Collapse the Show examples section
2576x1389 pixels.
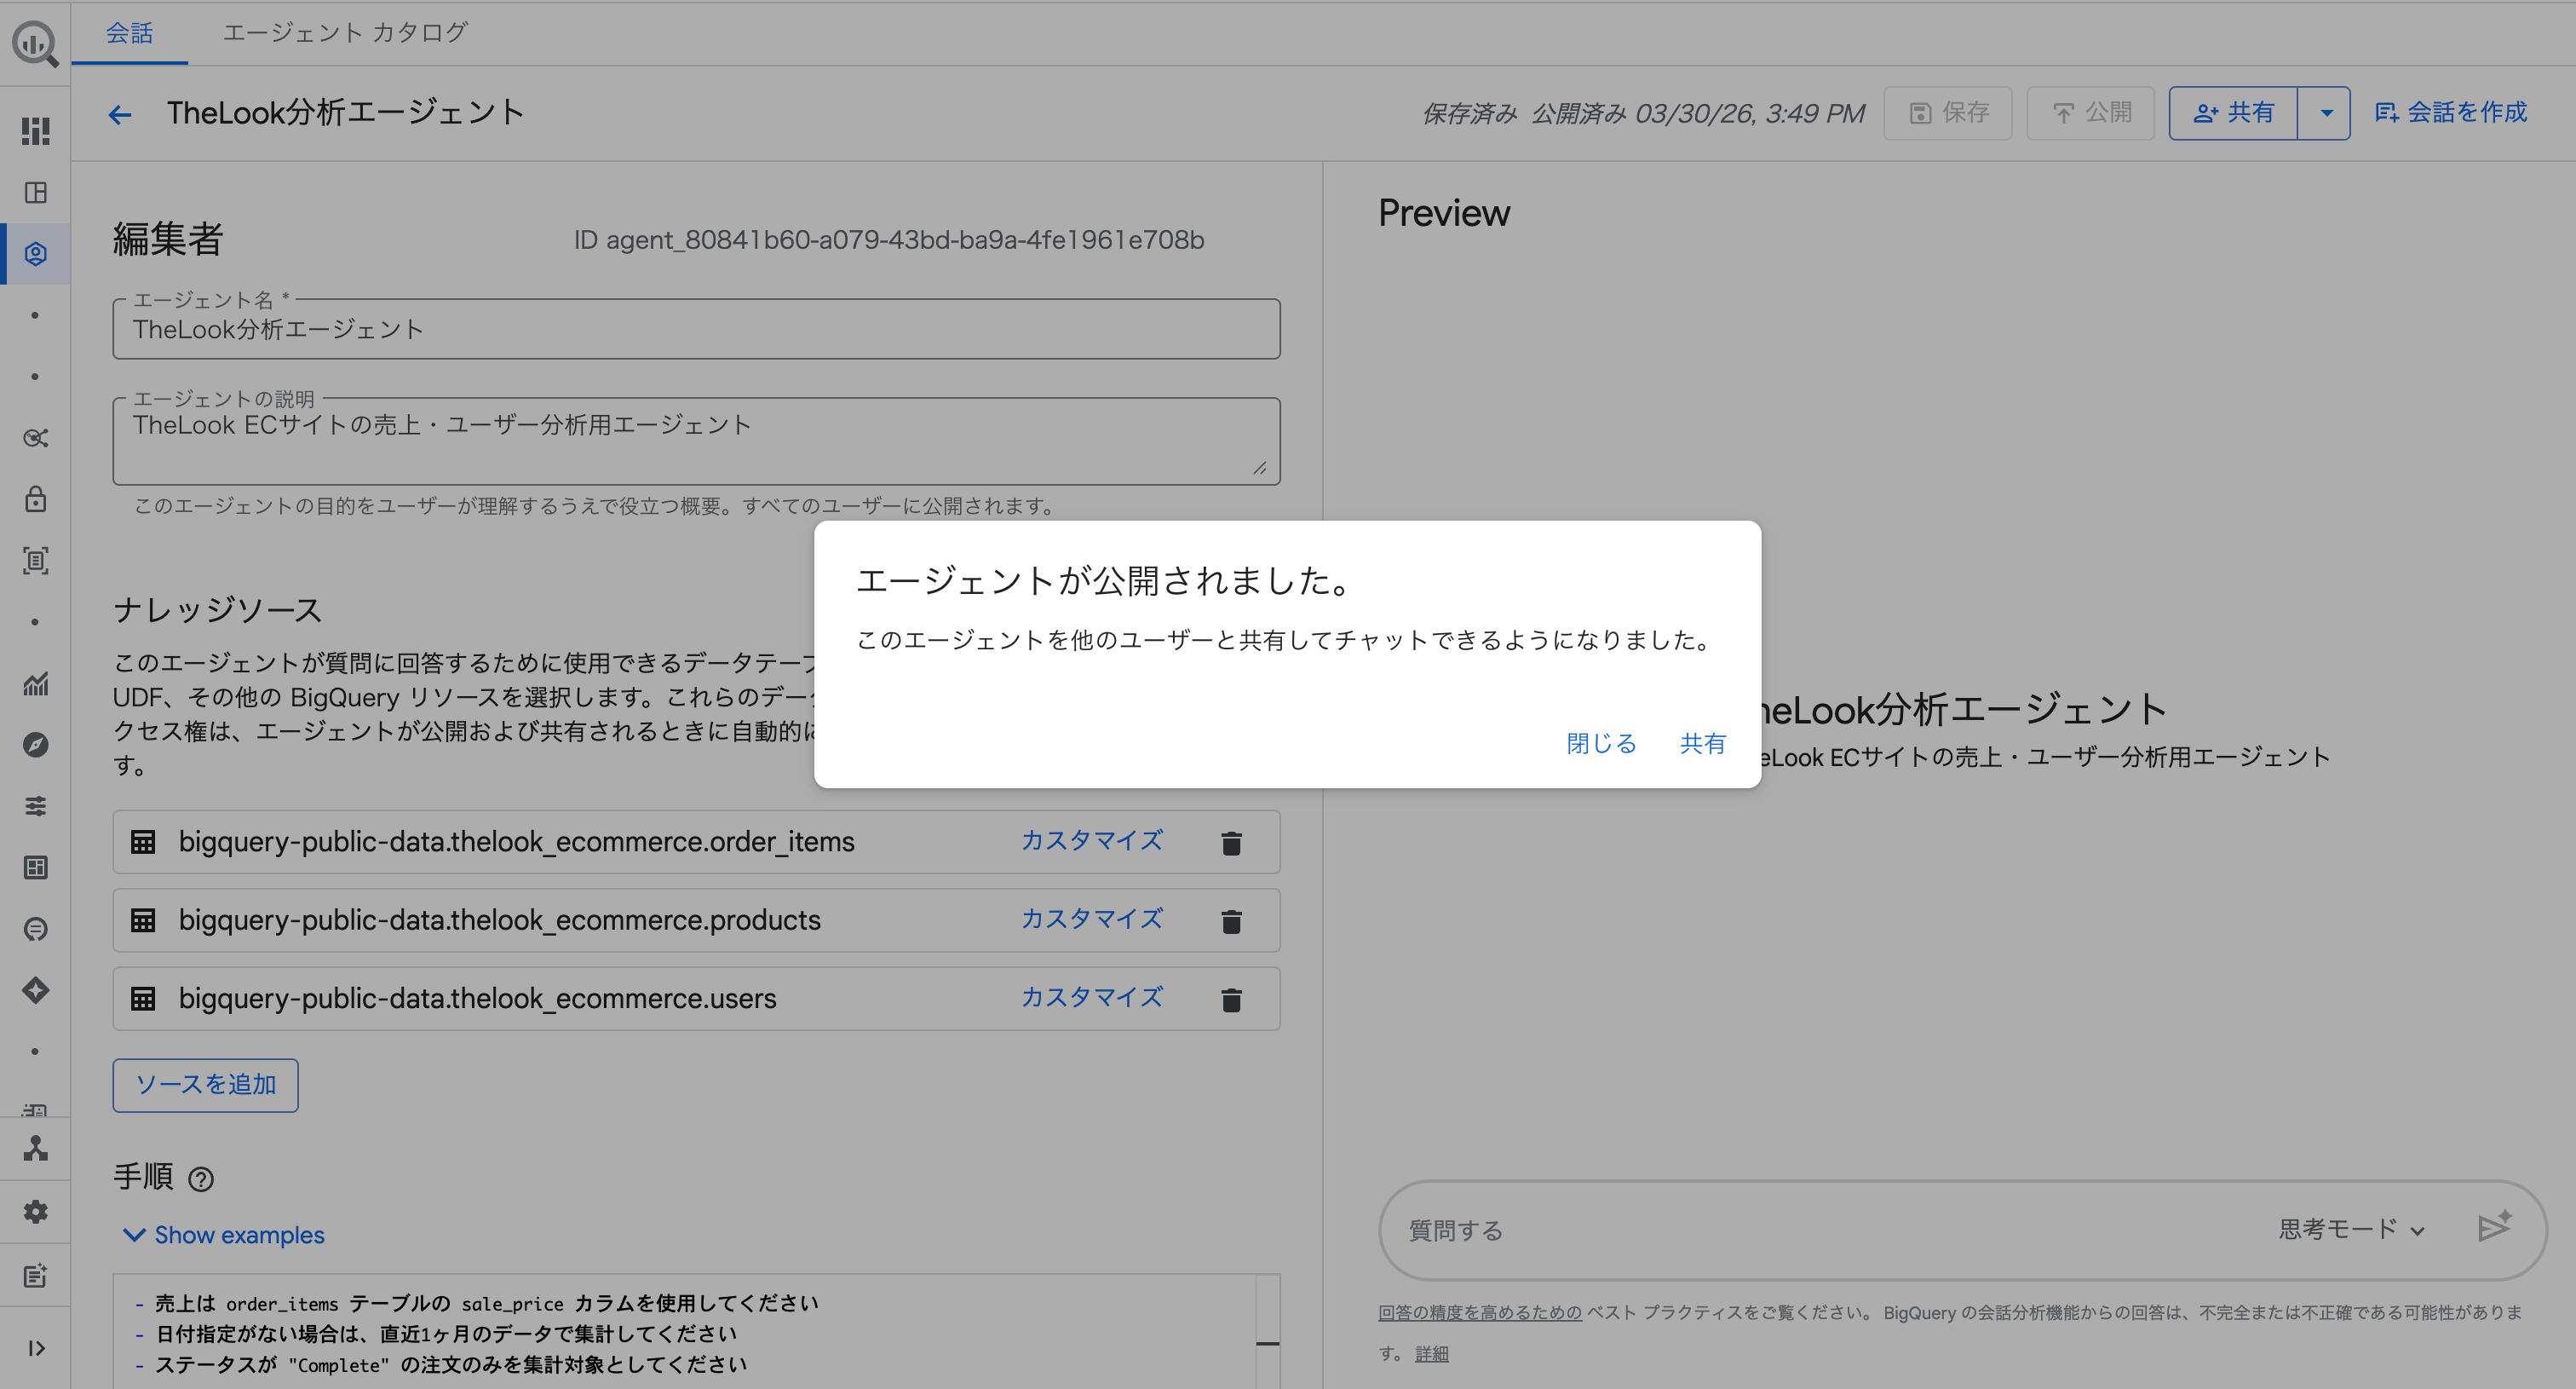pos(222,1235)
